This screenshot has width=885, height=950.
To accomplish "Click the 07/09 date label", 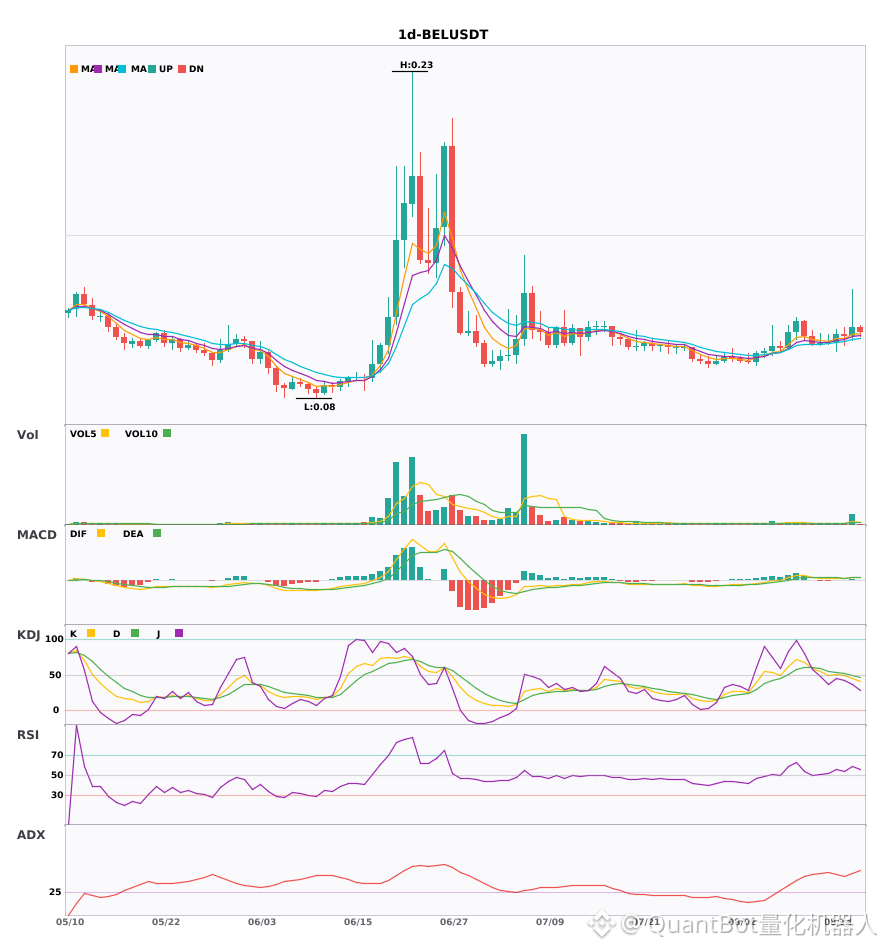I will [550, 922].
